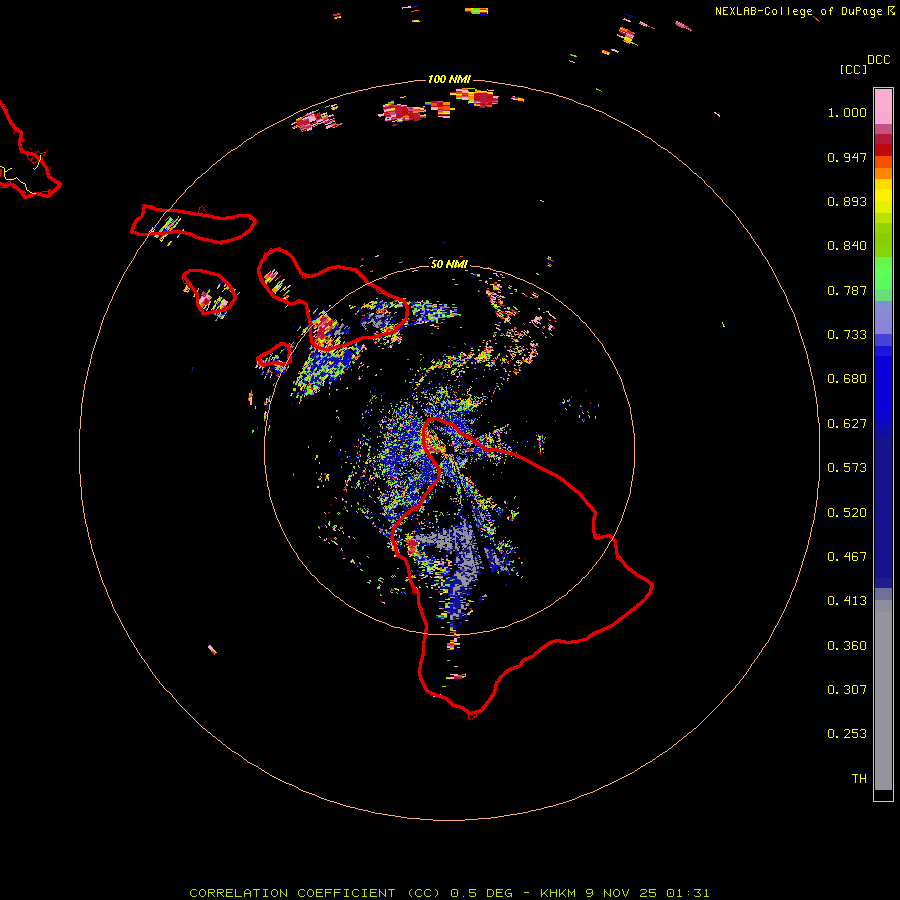This screenshot has width=900, height=900.
Task: Click the TH threshold label
Action: [859, 779]
